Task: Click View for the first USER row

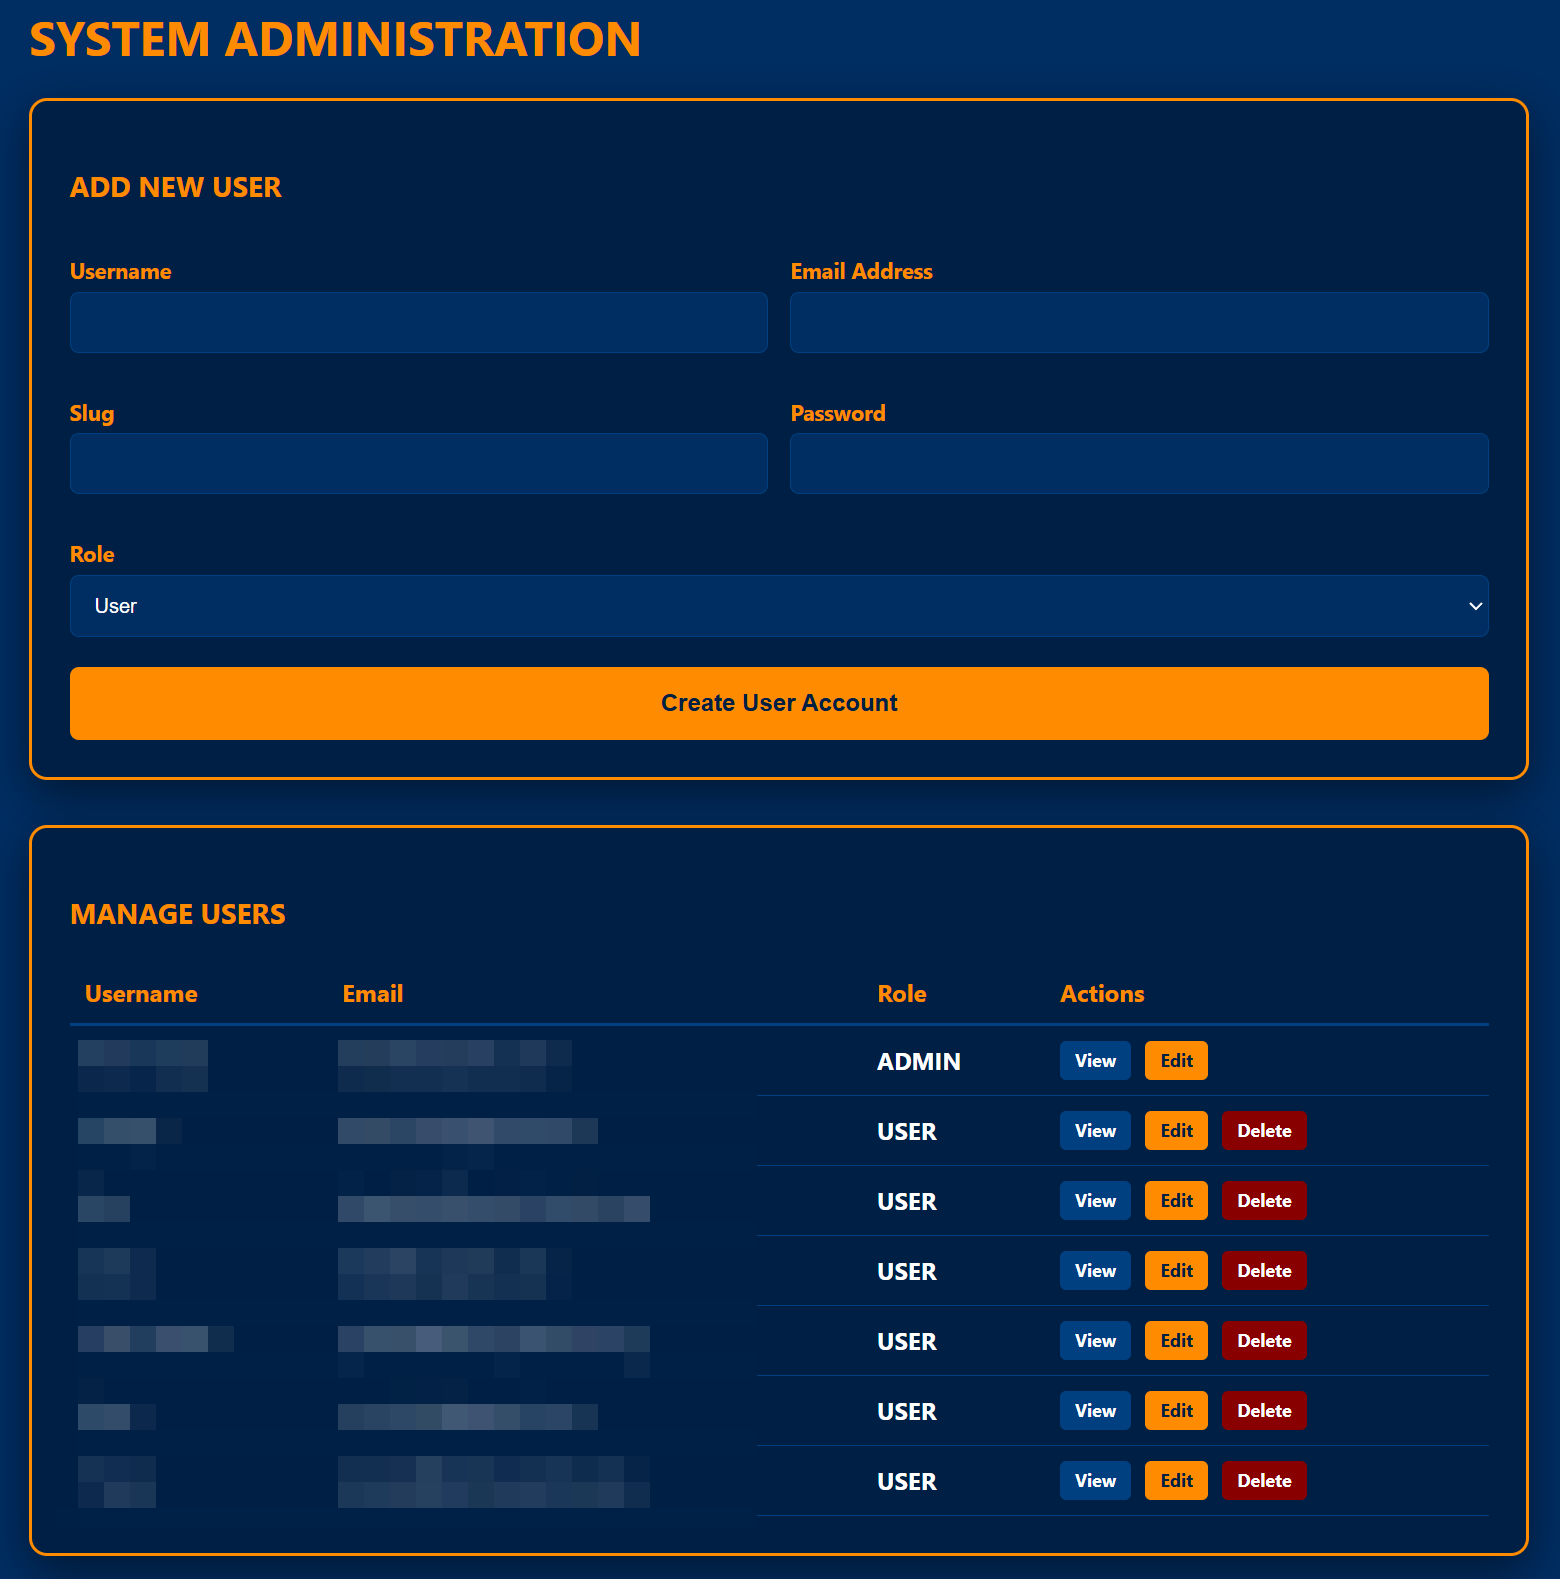Action: point(1094,1131)
